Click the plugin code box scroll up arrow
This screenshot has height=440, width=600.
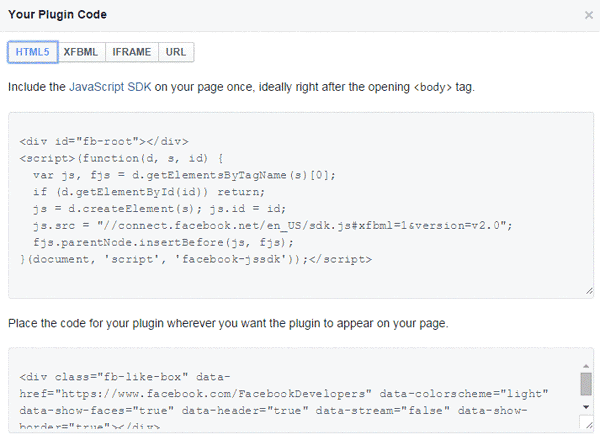tap(586, 366)
